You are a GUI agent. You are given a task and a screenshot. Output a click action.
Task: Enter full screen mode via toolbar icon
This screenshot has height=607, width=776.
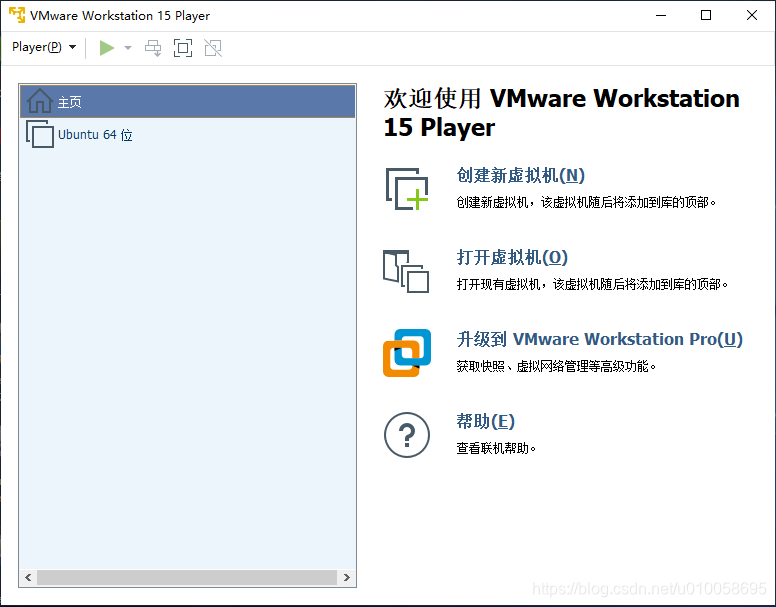tap(183, 48)
